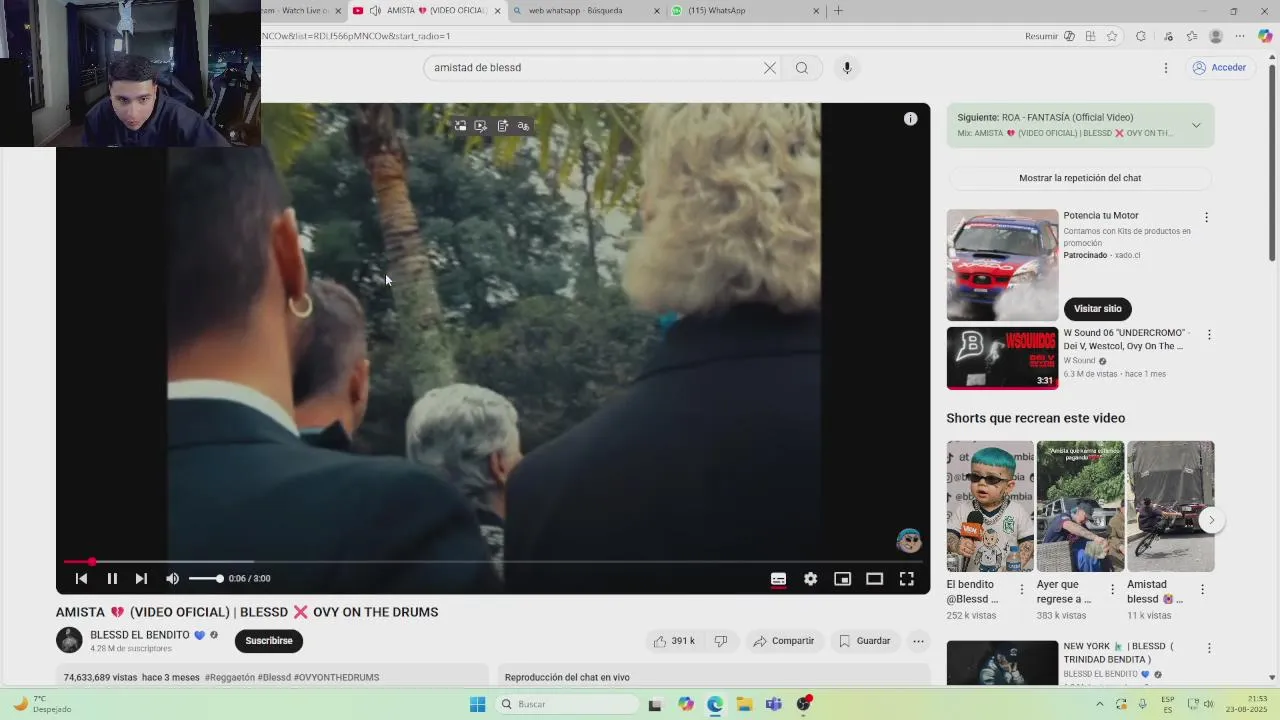The height and width of the screenshot is (720, 1280).
Task: Open the video player settings gear
Action: coord(810,578)
